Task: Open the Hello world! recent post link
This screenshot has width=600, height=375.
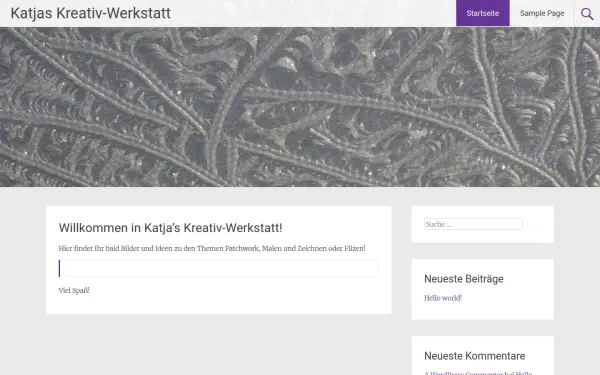Action: pos(443,298)
